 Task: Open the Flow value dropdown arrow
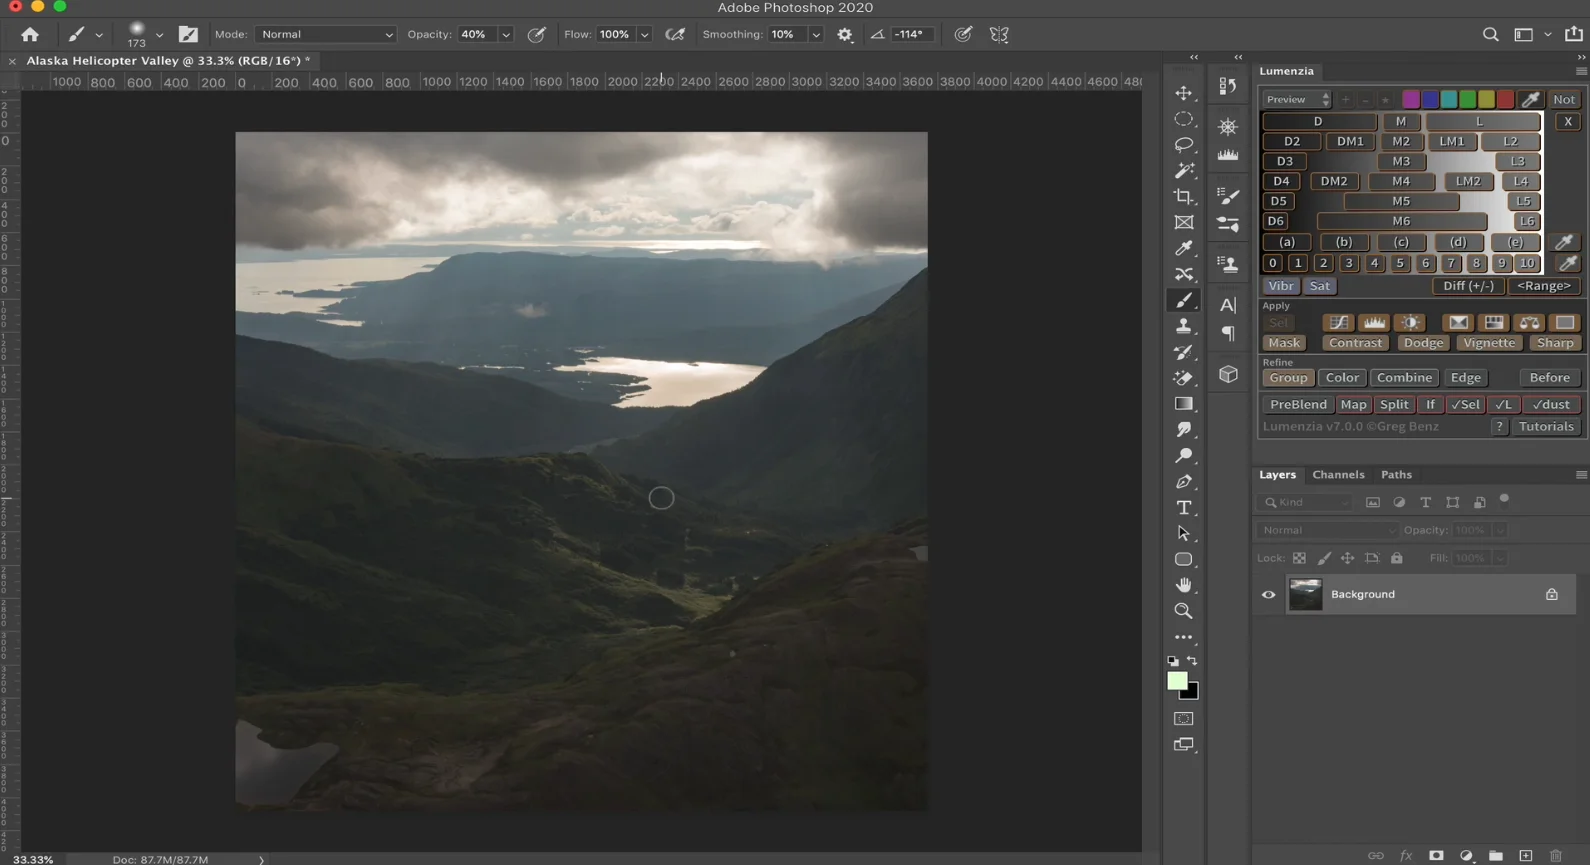[644, 34]
